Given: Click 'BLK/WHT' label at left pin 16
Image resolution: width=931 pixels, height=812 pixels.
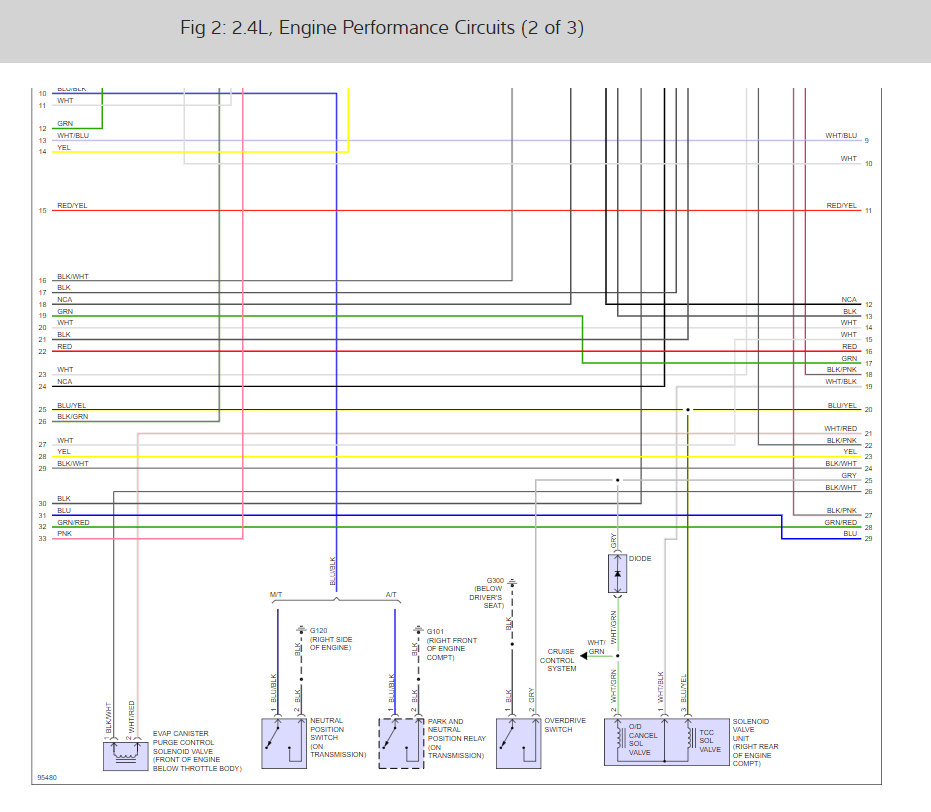Looking at the screenshot, I should (72, 277).
